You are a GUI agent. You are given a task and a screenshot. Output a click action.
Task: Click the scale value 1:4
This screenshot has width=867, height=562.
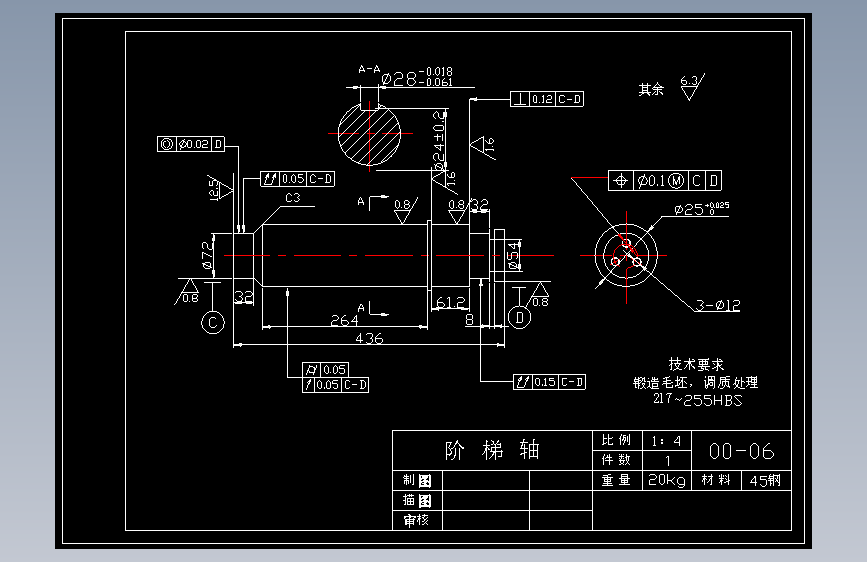[x=666, y=441]
